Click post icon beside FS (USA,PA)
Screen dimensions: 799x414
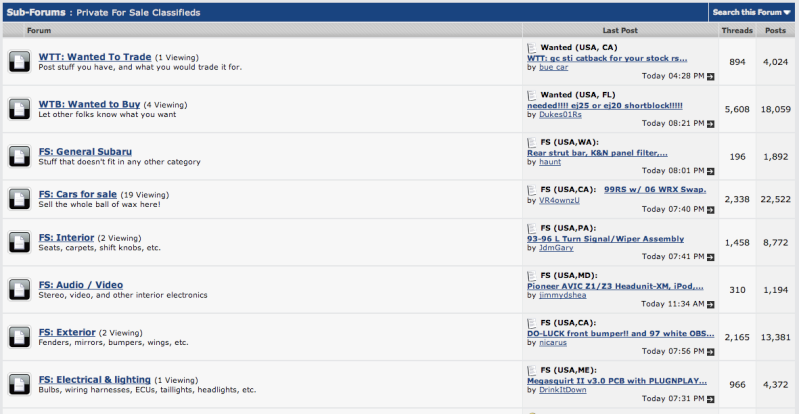(532, 228)
